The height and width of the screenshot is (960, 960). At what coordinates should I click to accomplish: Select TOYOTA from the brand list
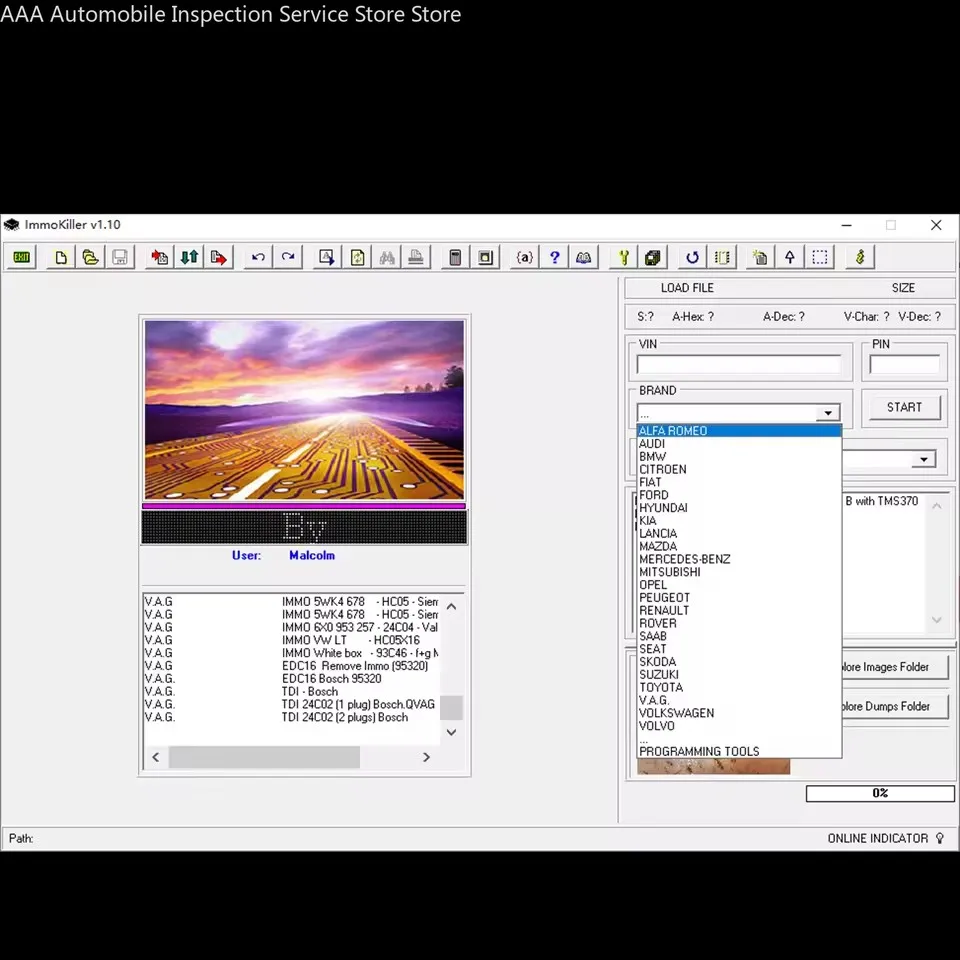tap(739, 688)
